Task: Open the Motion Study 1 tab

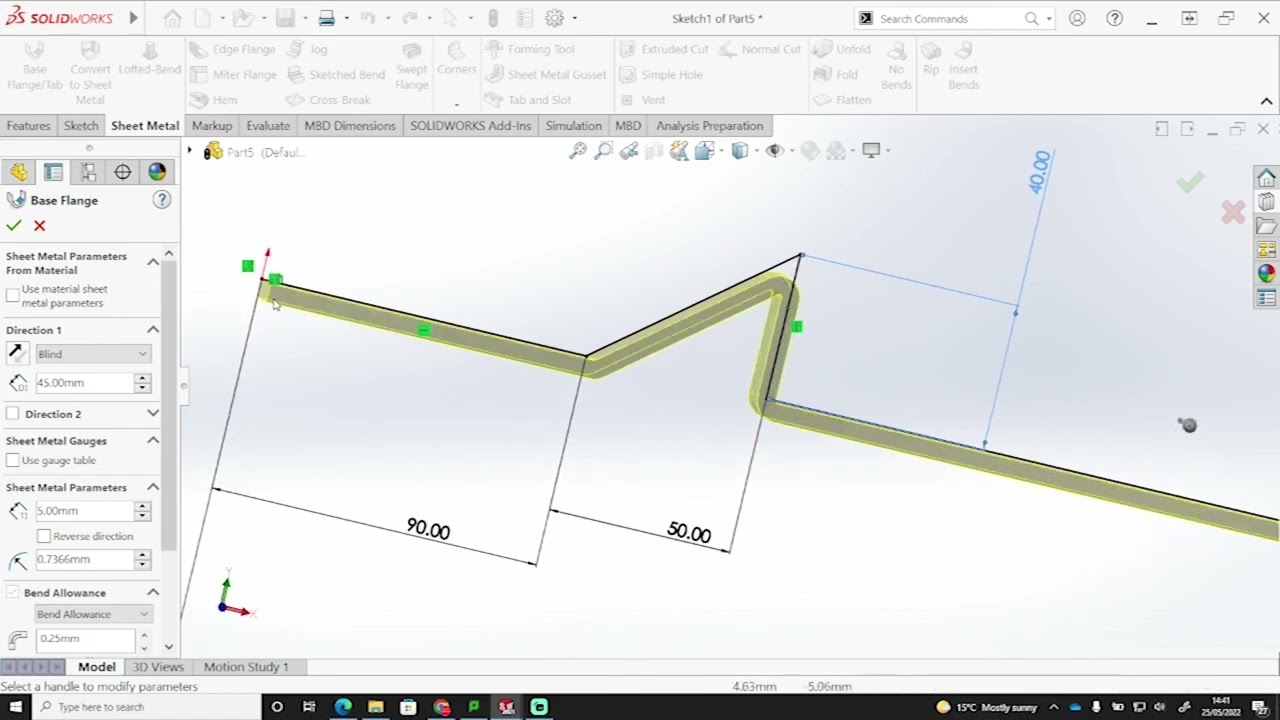Action: click(246, 667)
